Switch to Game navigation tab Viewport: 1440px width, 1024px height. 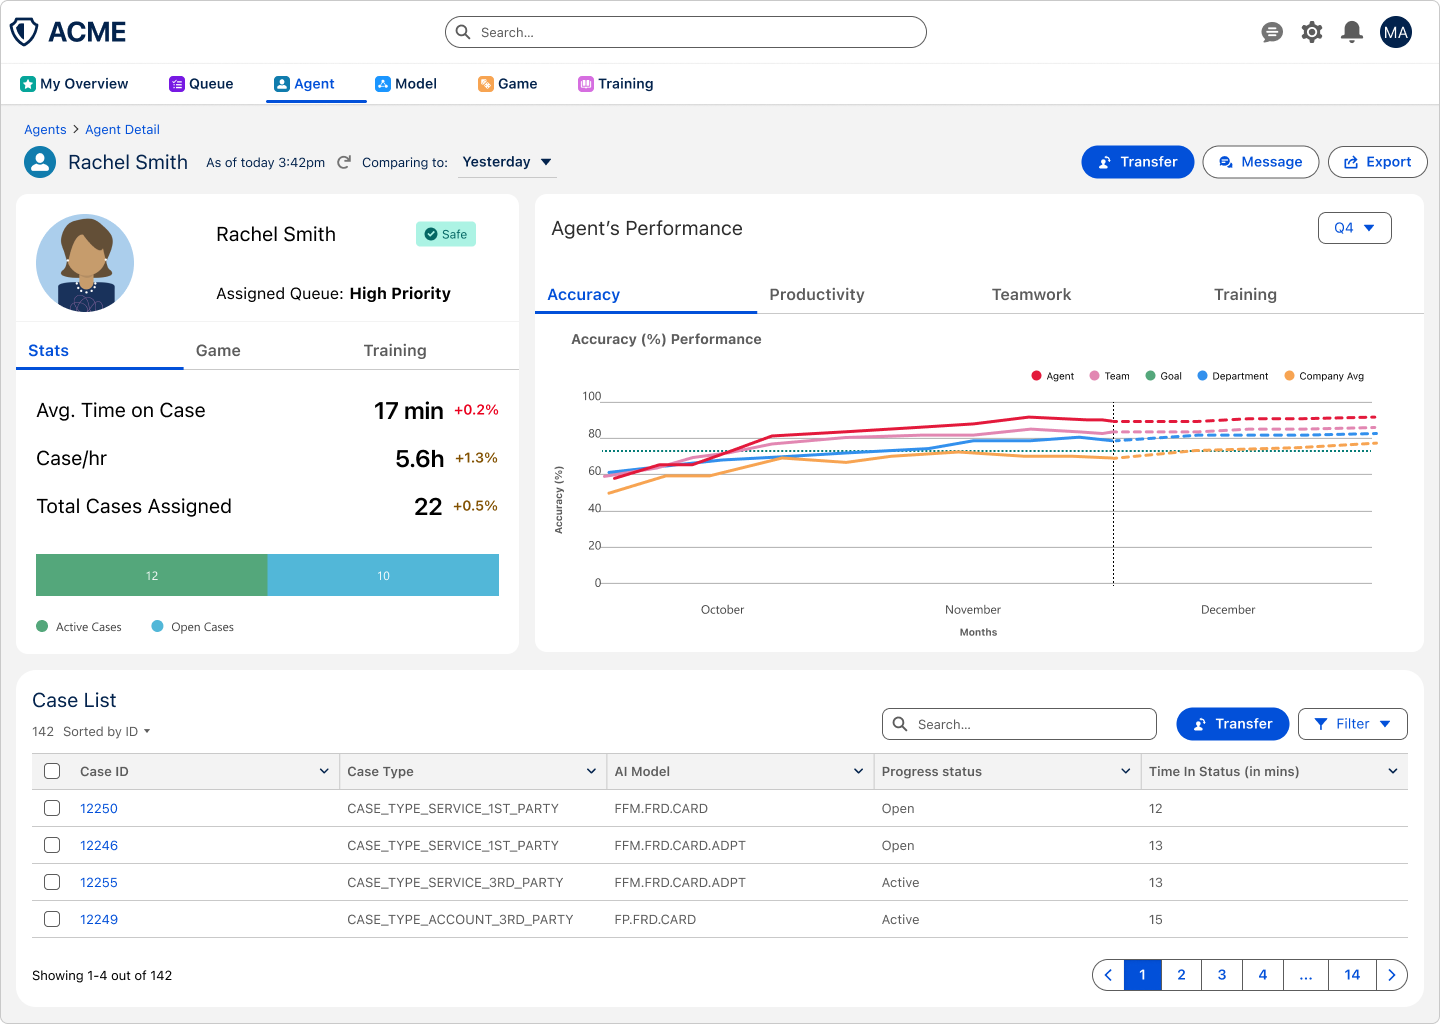[507, 84]
